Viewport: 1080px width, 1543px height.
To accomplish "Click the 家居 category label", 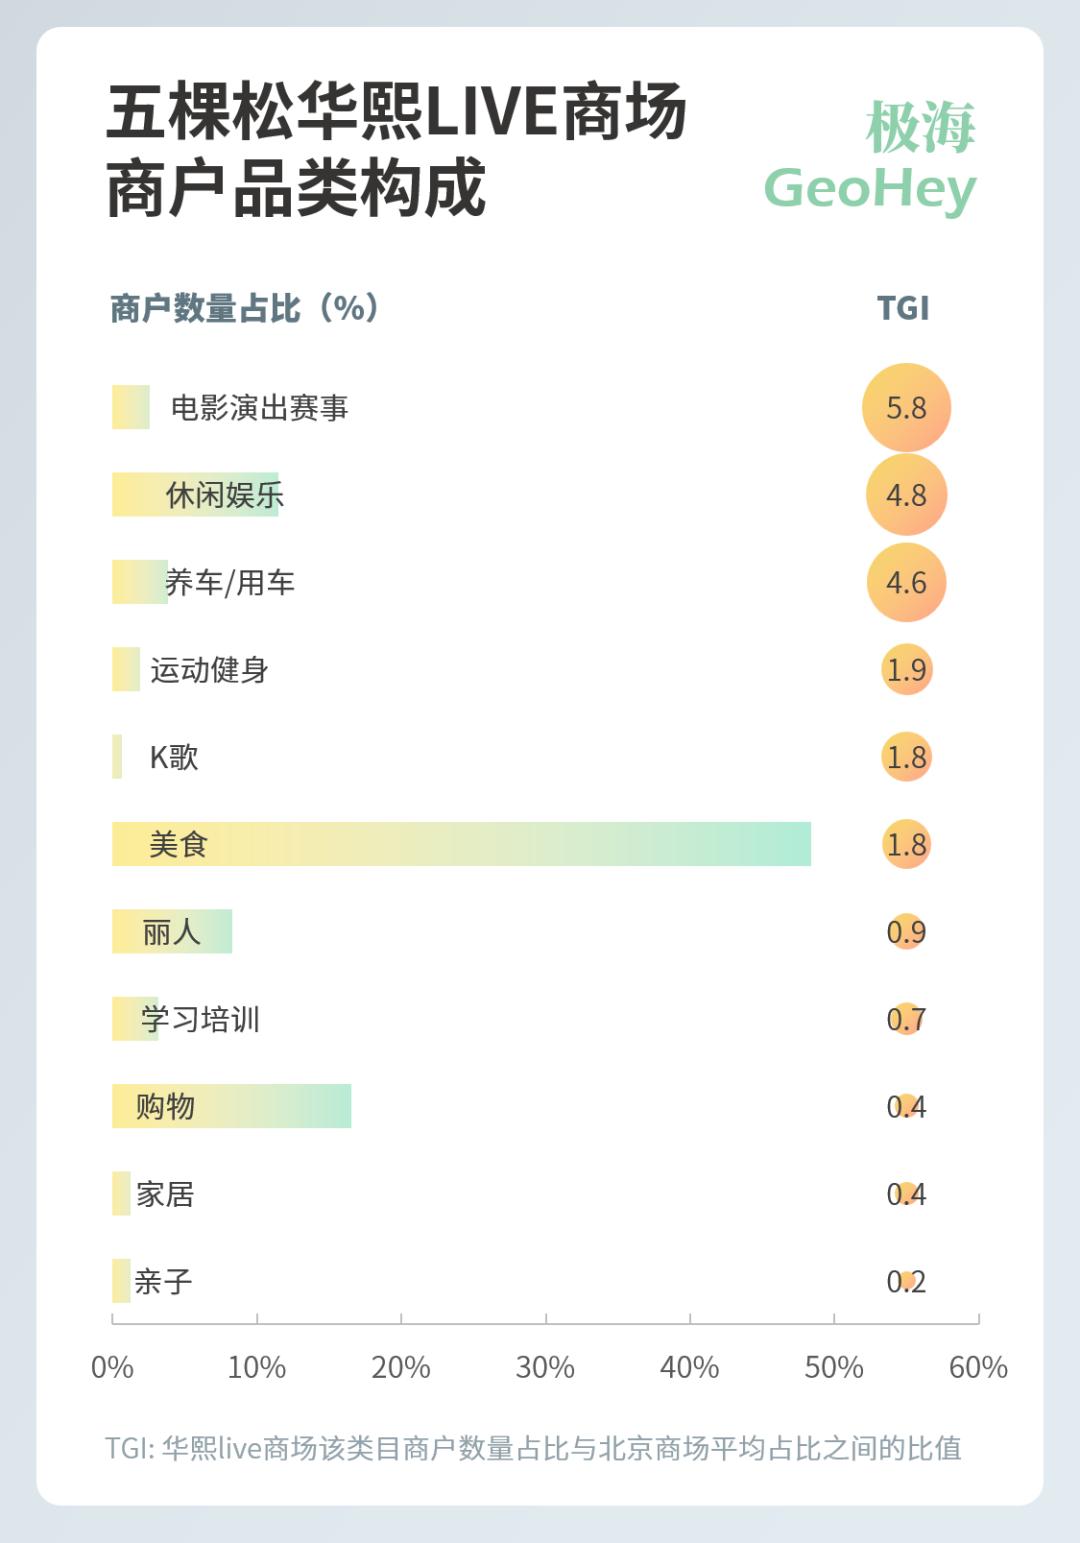I will click(165, 1194).
